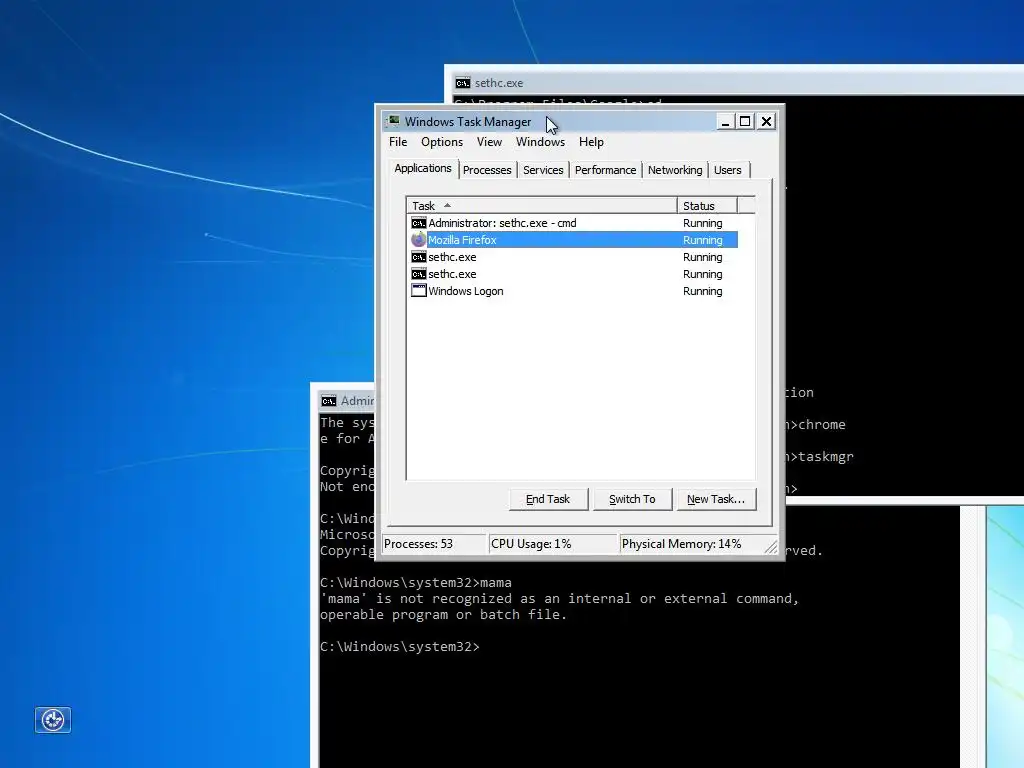Open the File menu in Task Manager
1024x768 pixels.
click(398, 142)
